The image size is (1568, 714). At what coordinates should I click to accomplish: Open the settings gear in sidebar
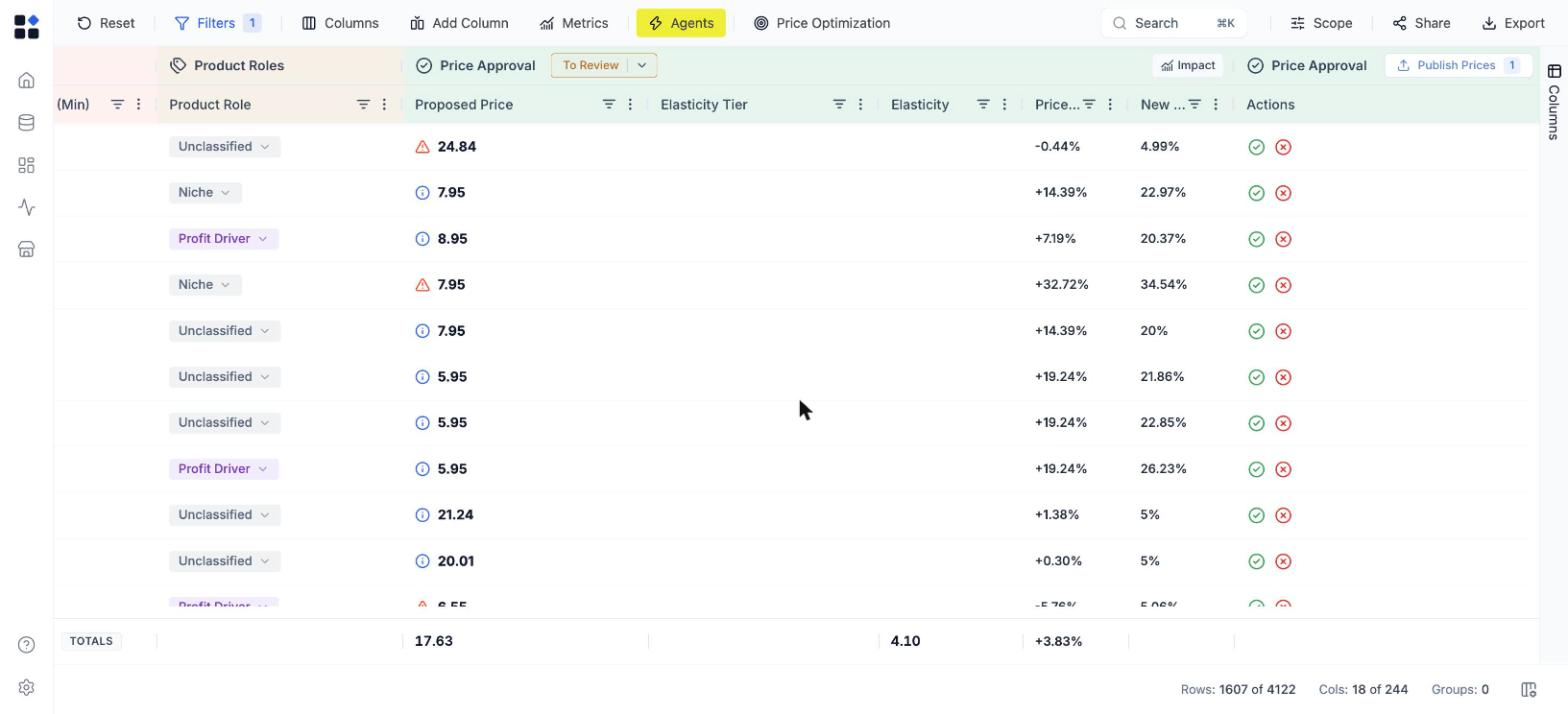point(27,688)
